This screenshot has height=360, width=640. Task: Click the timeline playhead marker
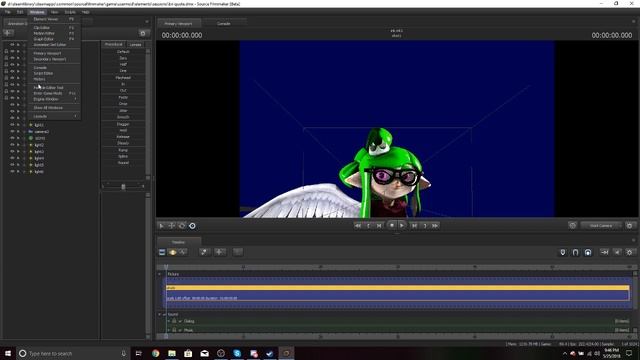click(x=166, y=267)
